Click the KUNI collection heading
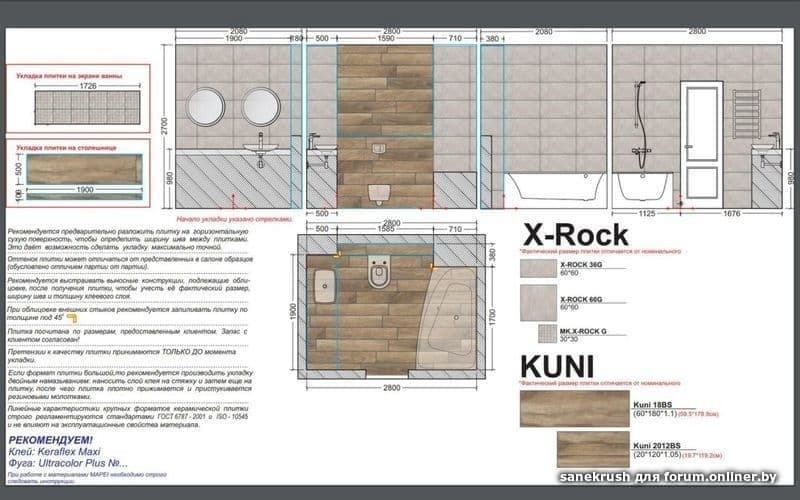This screenshot has height=500, width=800. 557,366
